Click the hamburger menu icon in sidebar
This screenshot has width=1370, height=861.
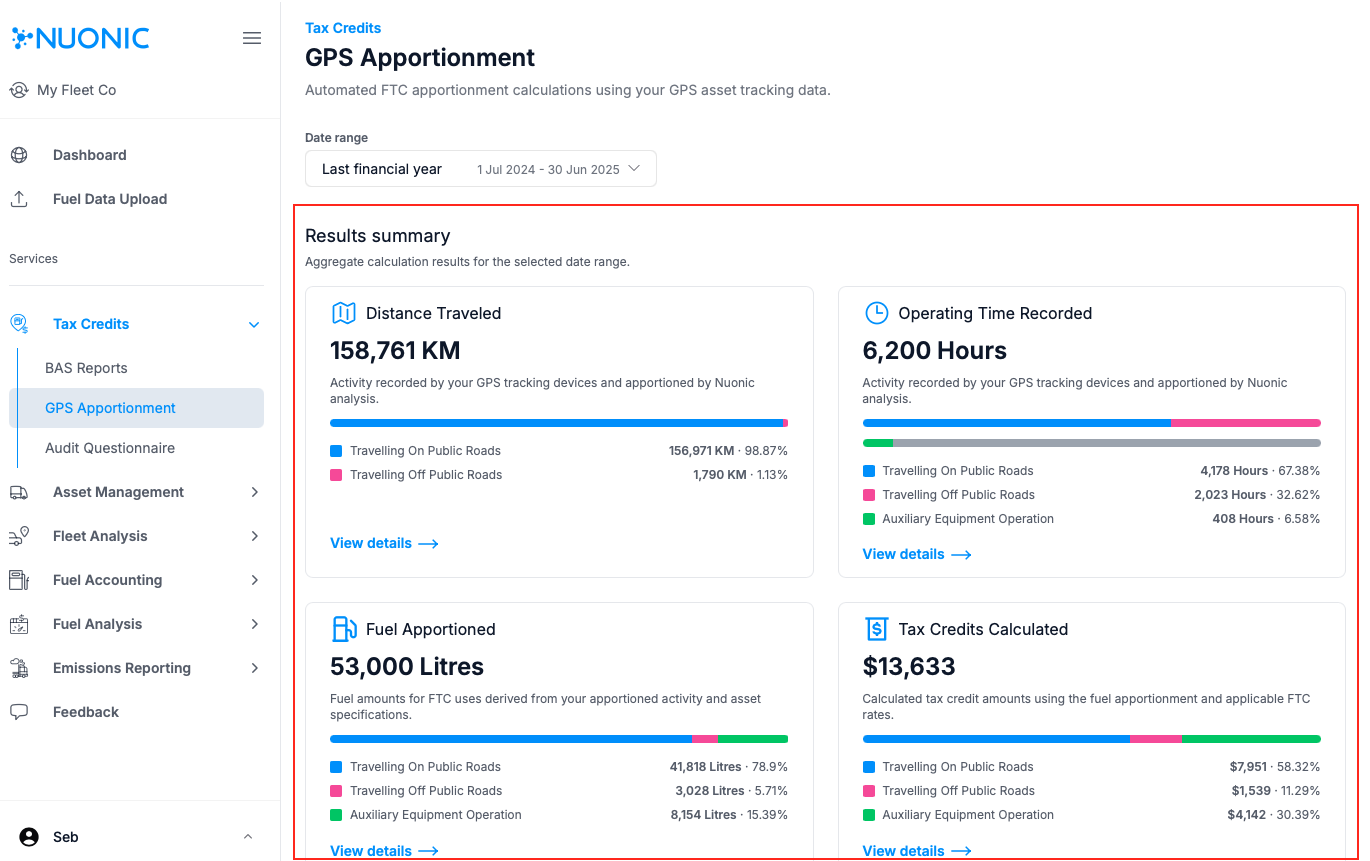(252, 38)
